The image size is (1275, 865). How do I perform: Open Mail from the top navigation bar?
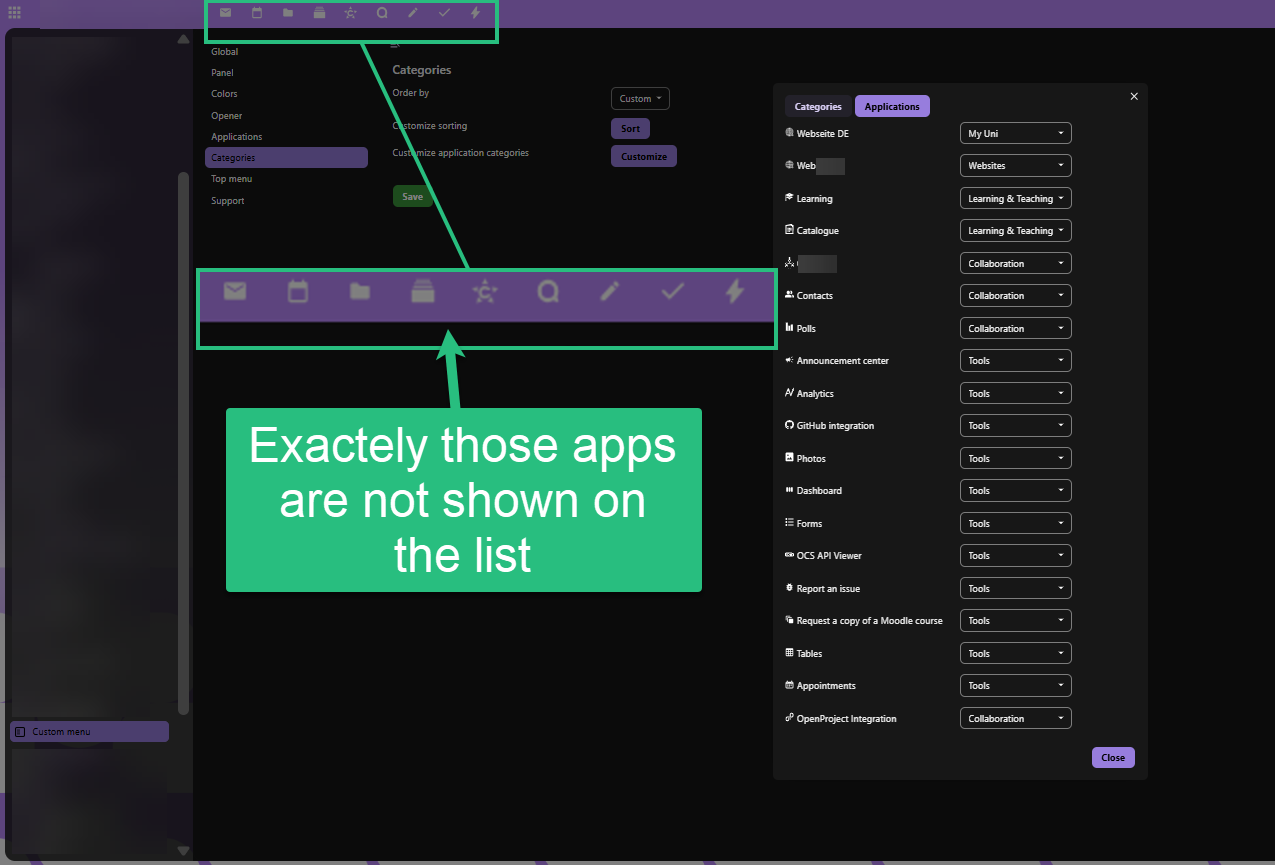[225, 13]
